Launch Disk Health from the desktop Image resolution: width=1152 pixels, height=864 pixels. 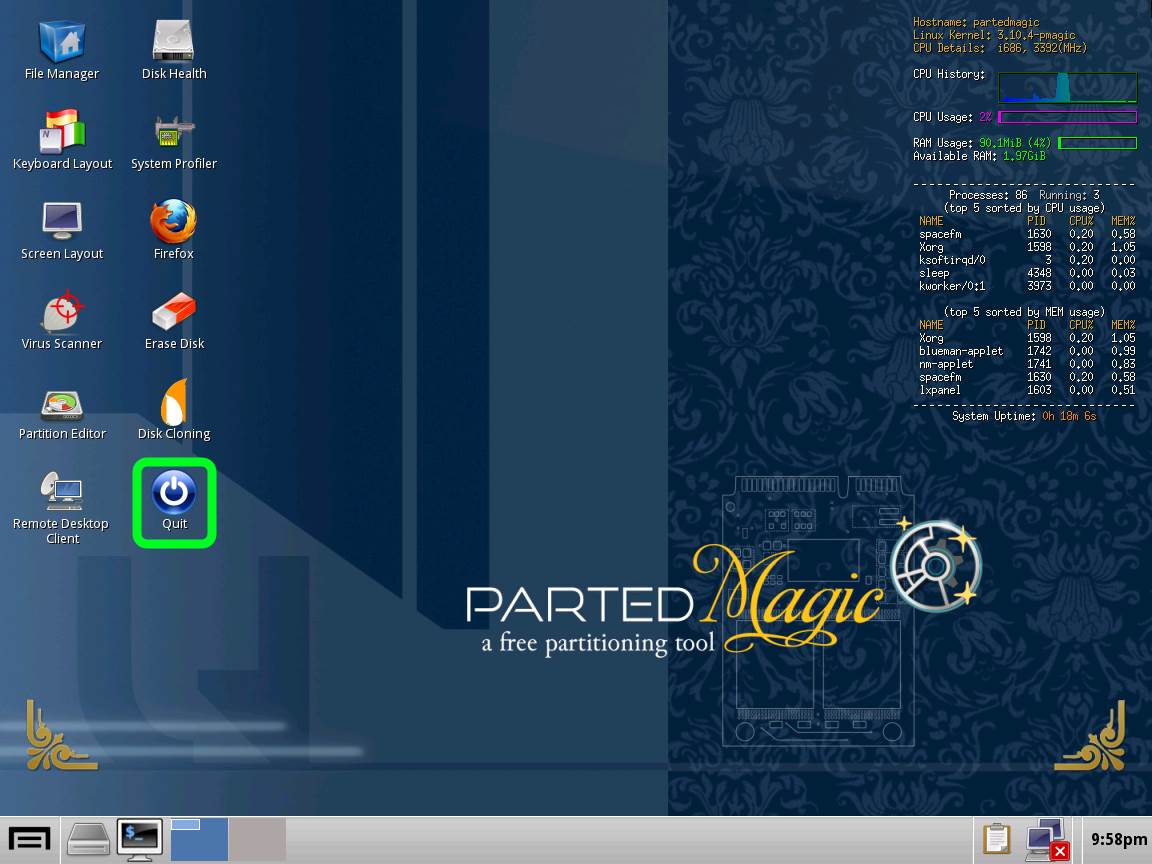[x=173, y=51]
